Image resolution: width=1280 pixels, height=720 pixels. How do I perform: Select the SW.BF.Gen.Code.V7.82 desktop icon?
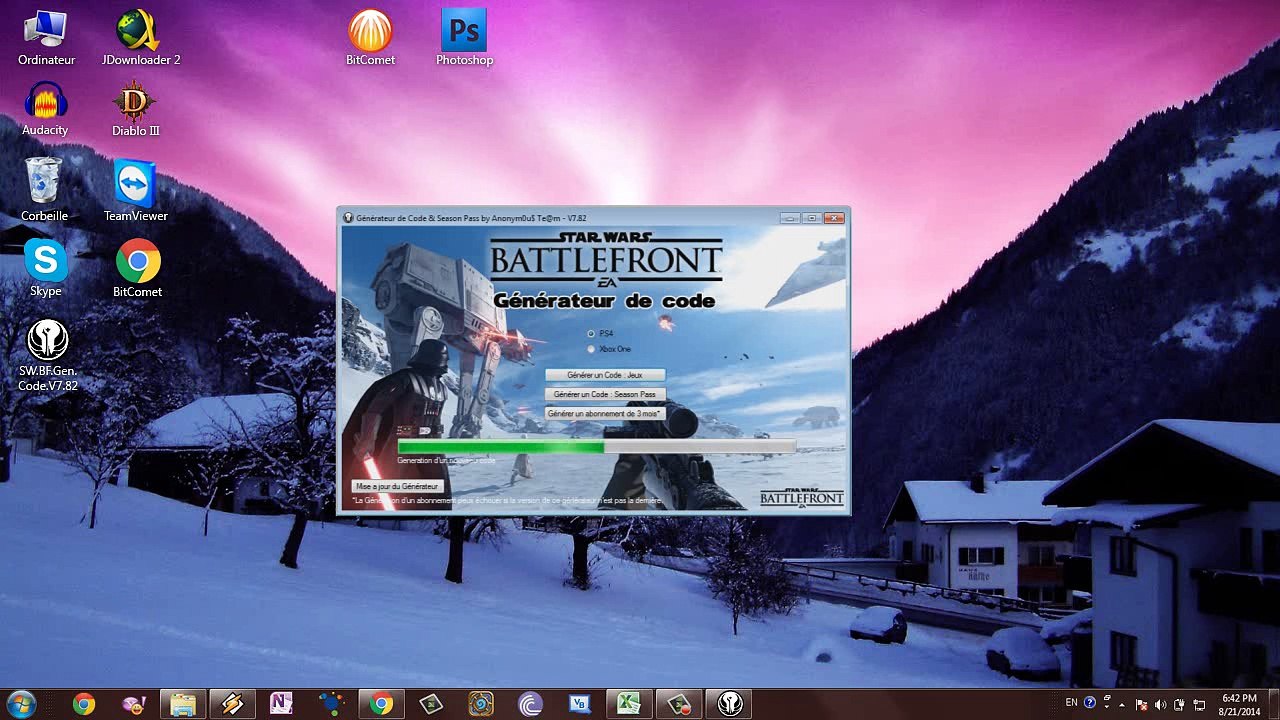point(47,355)
